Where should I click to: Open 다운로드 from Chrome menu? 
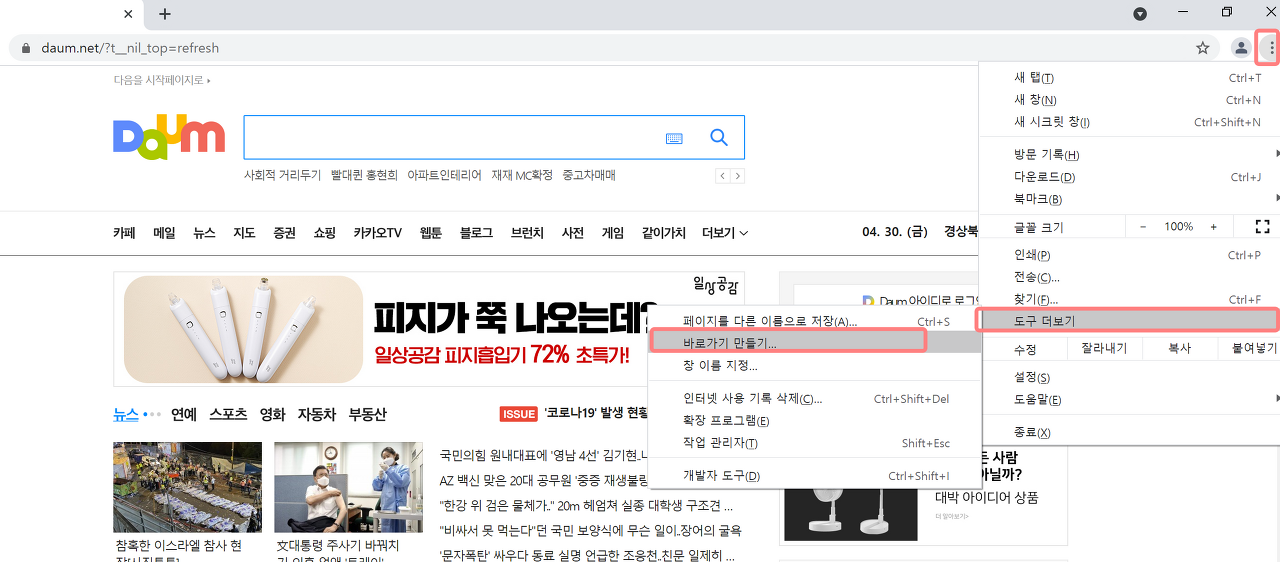click(1129, 177)
